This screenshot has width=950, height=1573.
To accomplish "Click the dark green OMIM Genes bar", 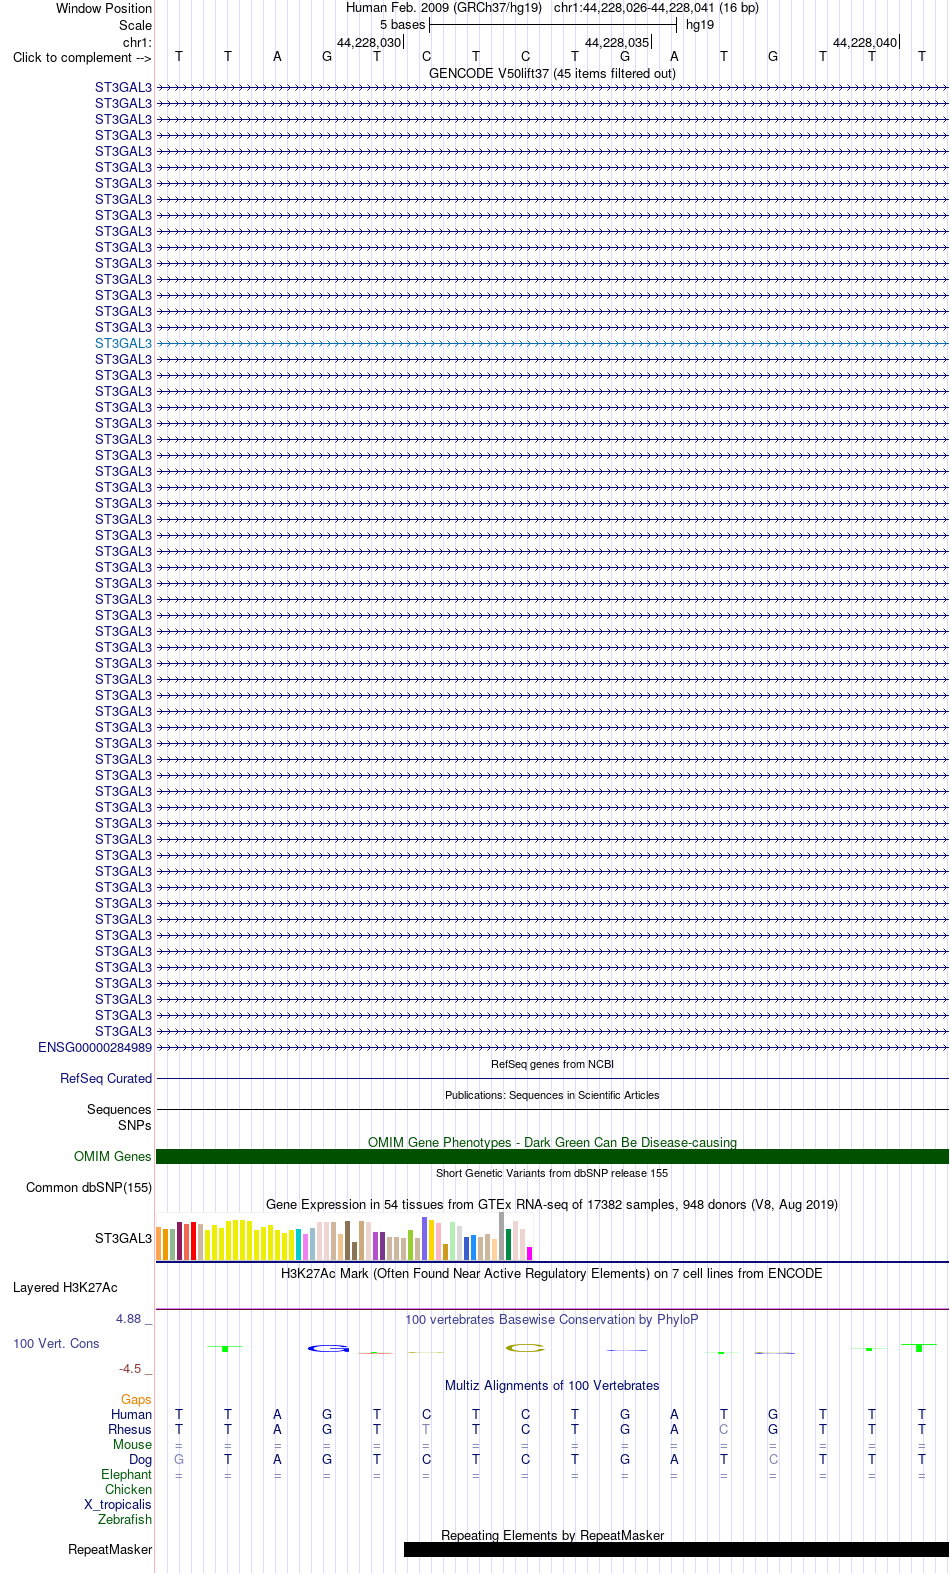I will [552, 1156].
